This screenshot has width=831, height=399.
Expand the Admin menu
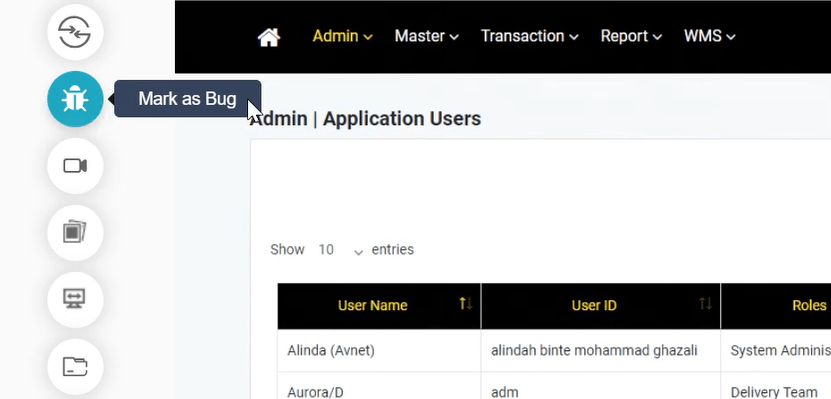tap(342, 36)
